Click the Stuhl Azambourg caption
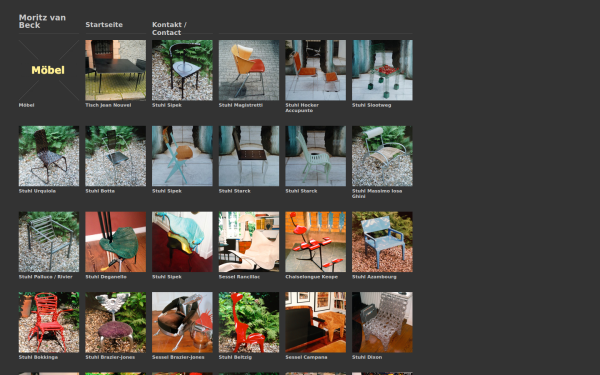Image resolution: width=600 pixels, height=375 pixels. coord(374,277)
